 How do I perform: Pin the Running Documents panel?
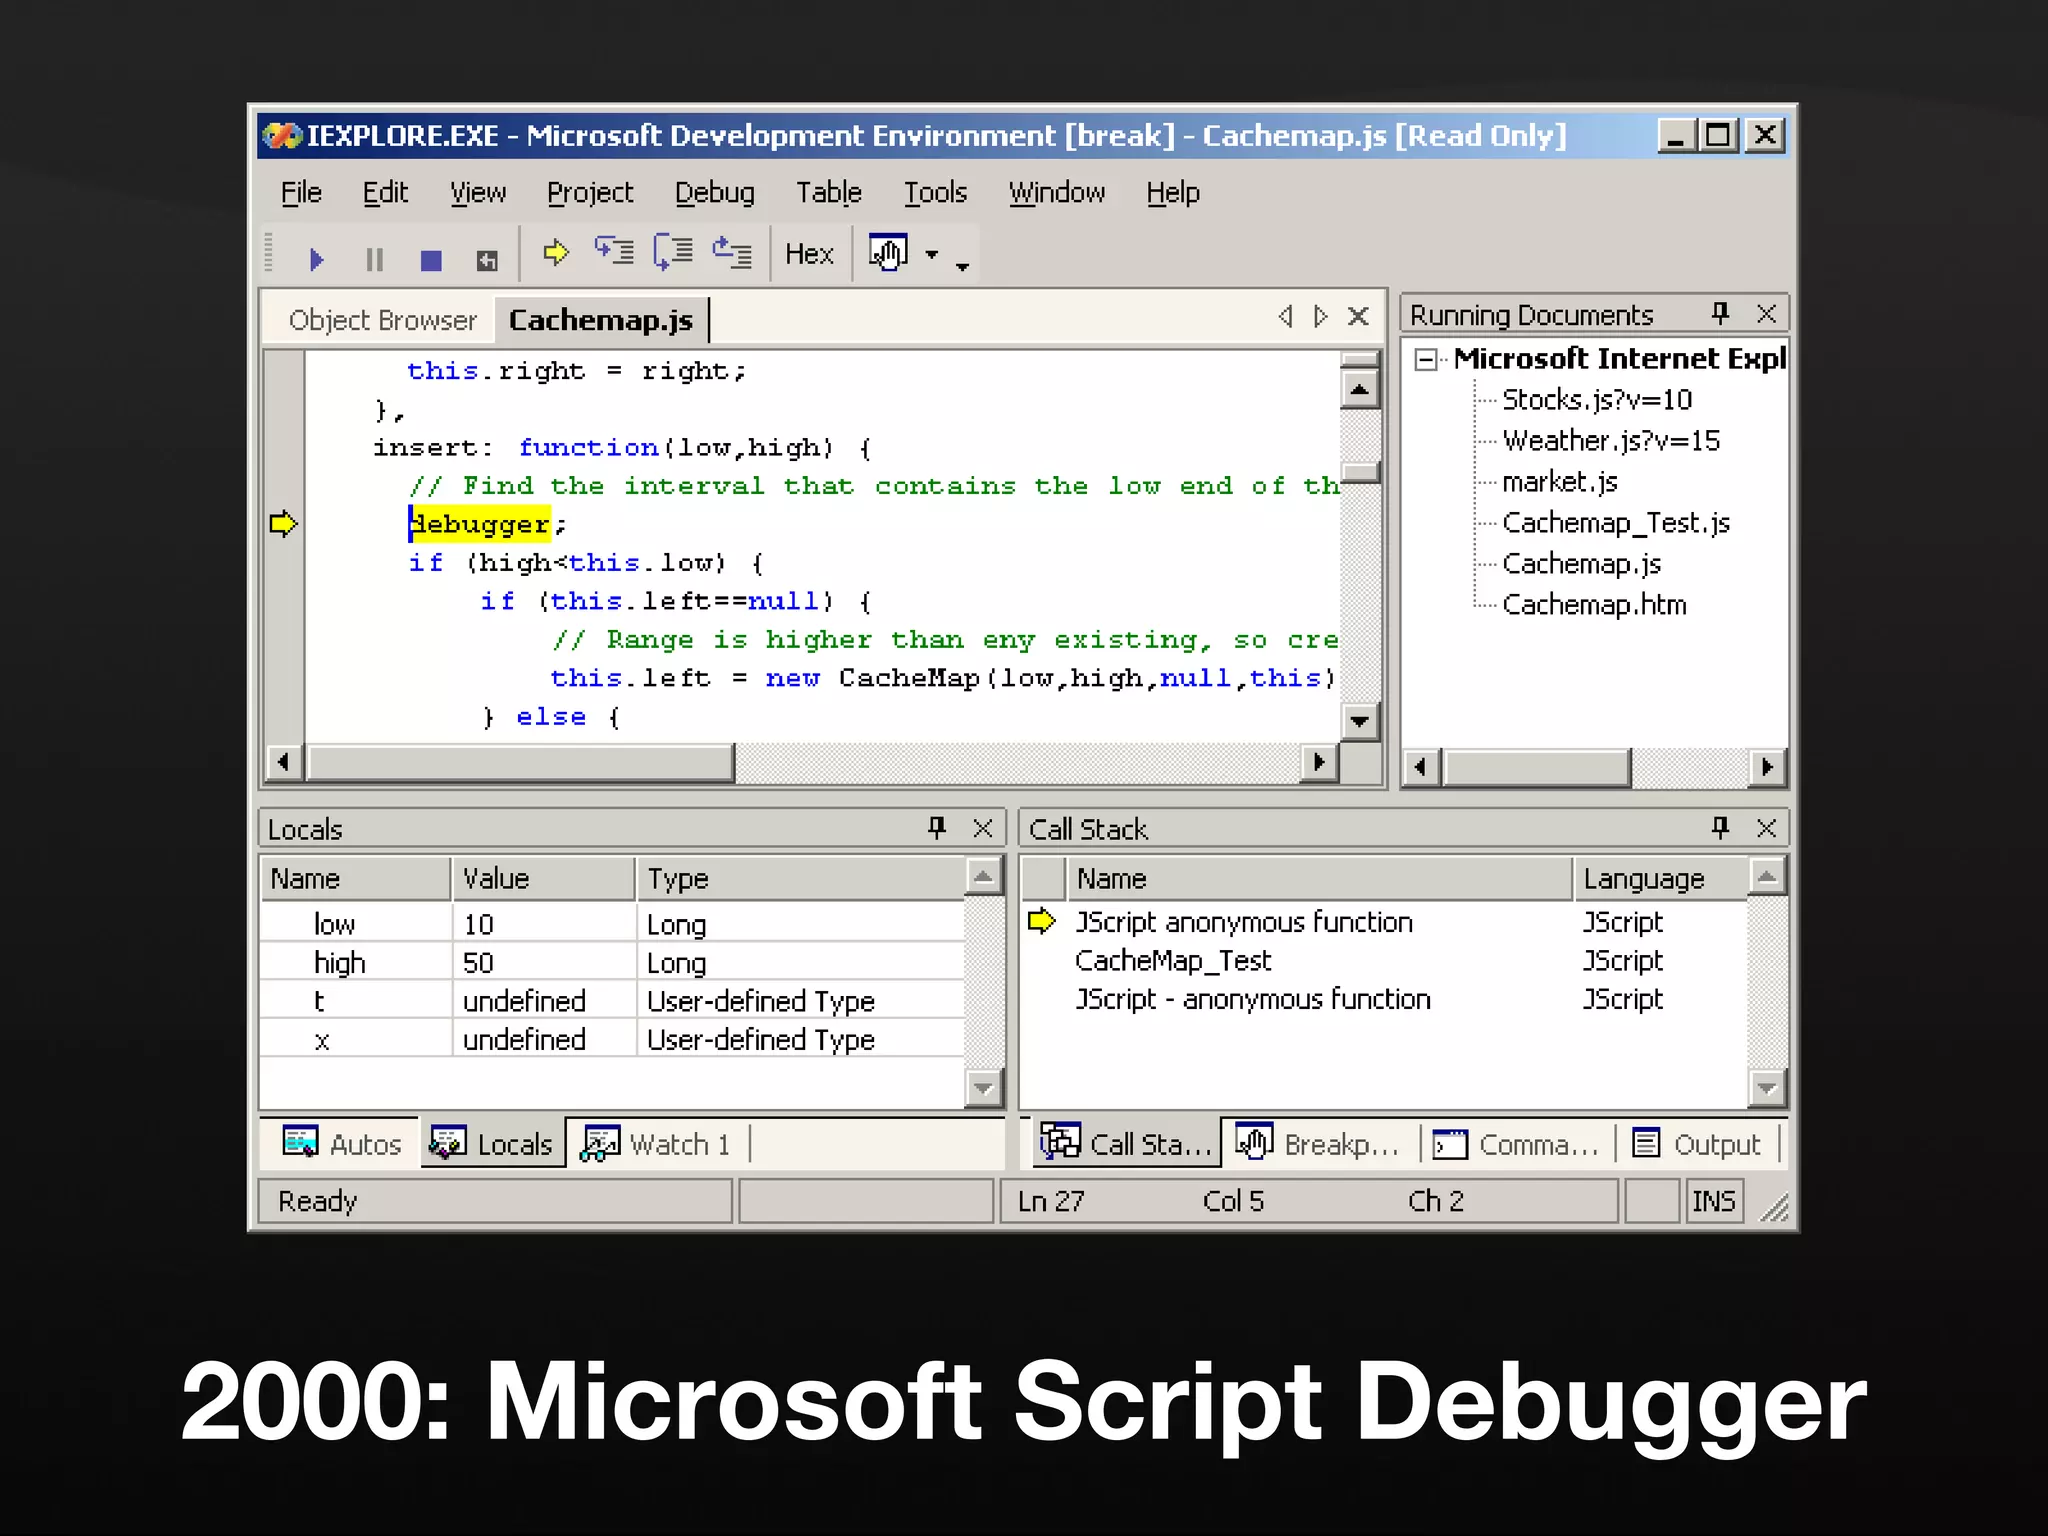pos(1720,314)
